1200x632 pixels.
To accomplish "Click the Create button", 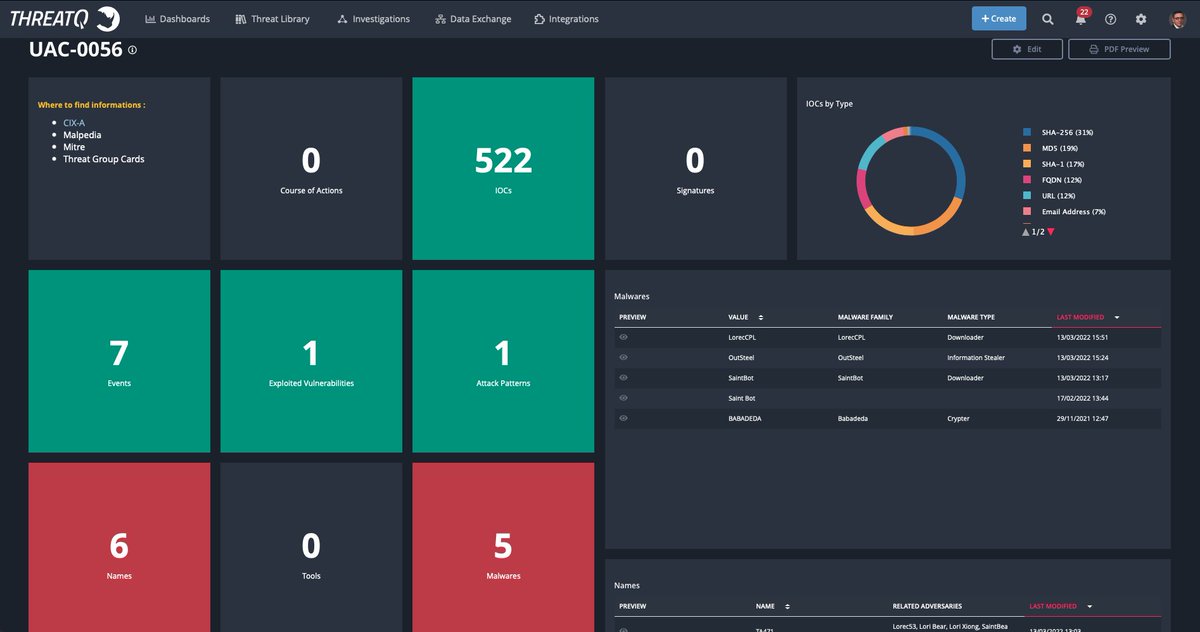I will pyautogui.click(x=998, y=18).
